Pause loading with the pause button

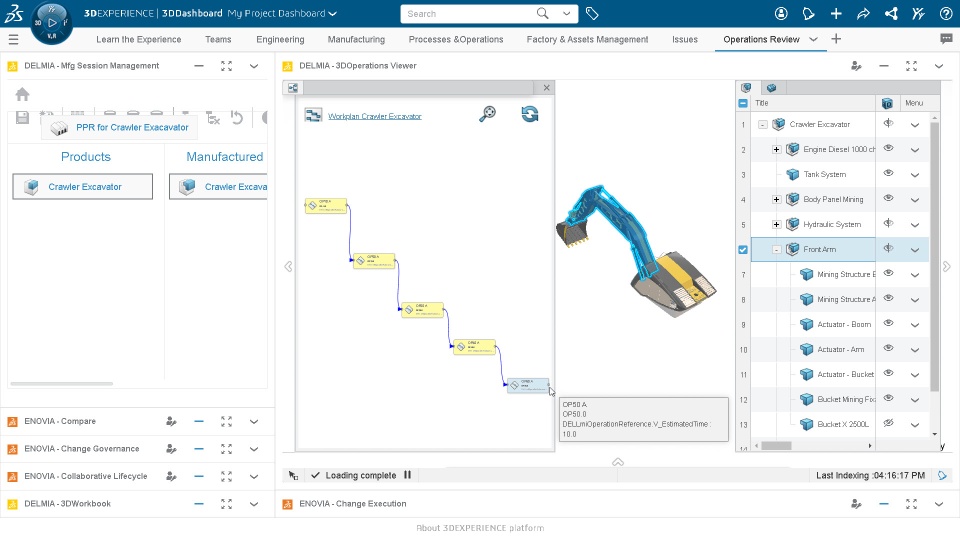coord(407,475)
